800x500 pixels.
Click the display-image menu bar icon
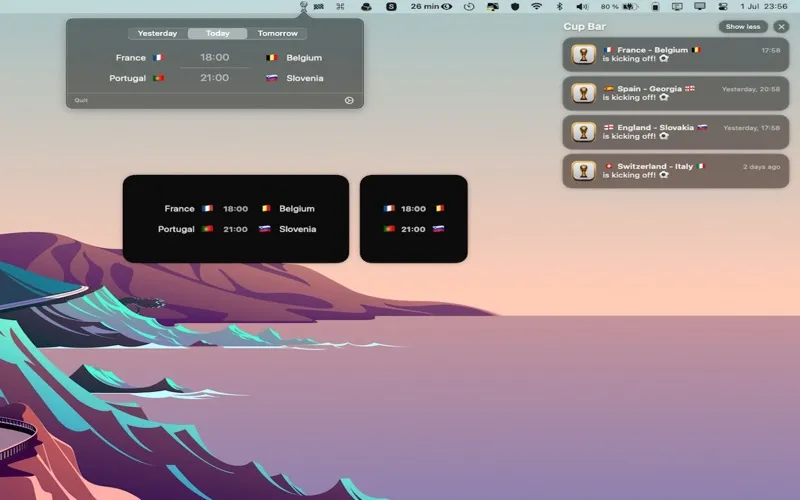(x=492, y=7)
